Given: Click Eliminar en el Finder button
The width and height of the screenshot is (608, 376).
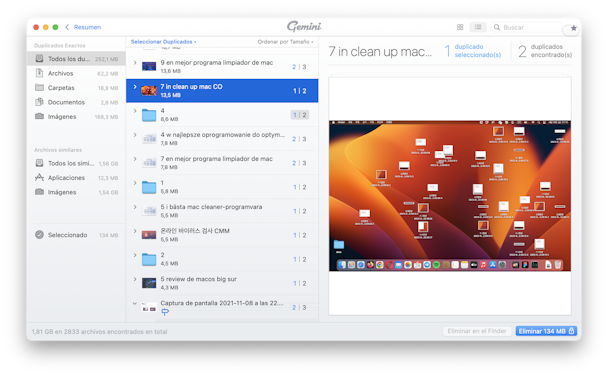Looking at the screenshot, I should tap(477, 331).
